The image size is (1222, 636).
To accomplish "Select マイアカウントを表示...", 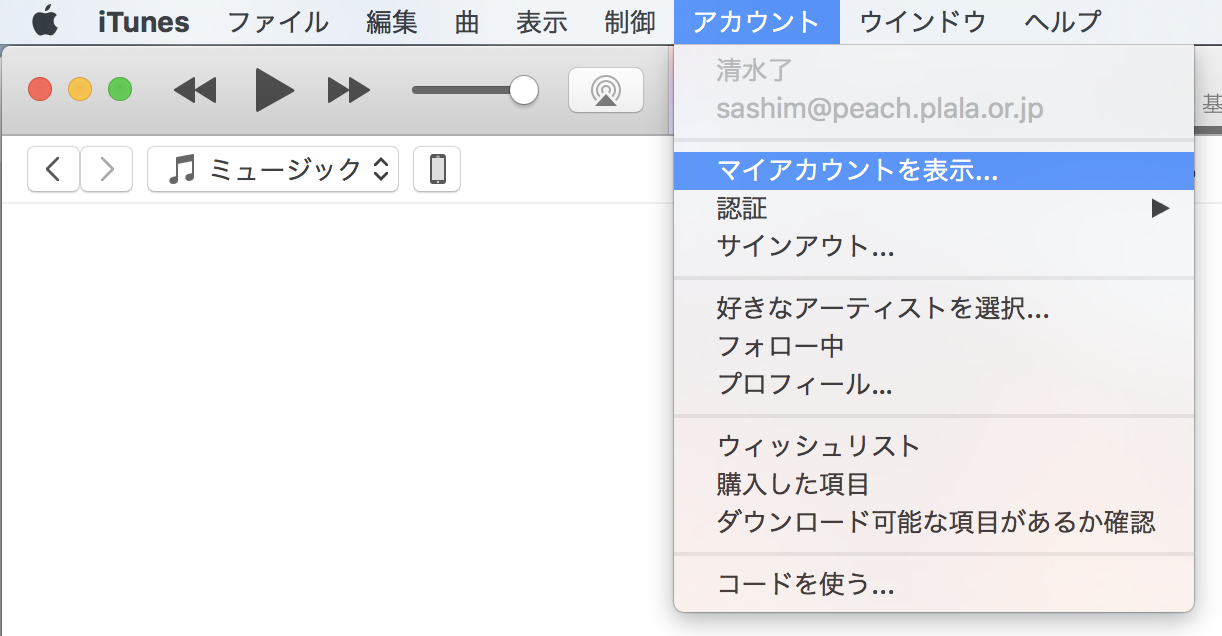I will click(934, 171).
